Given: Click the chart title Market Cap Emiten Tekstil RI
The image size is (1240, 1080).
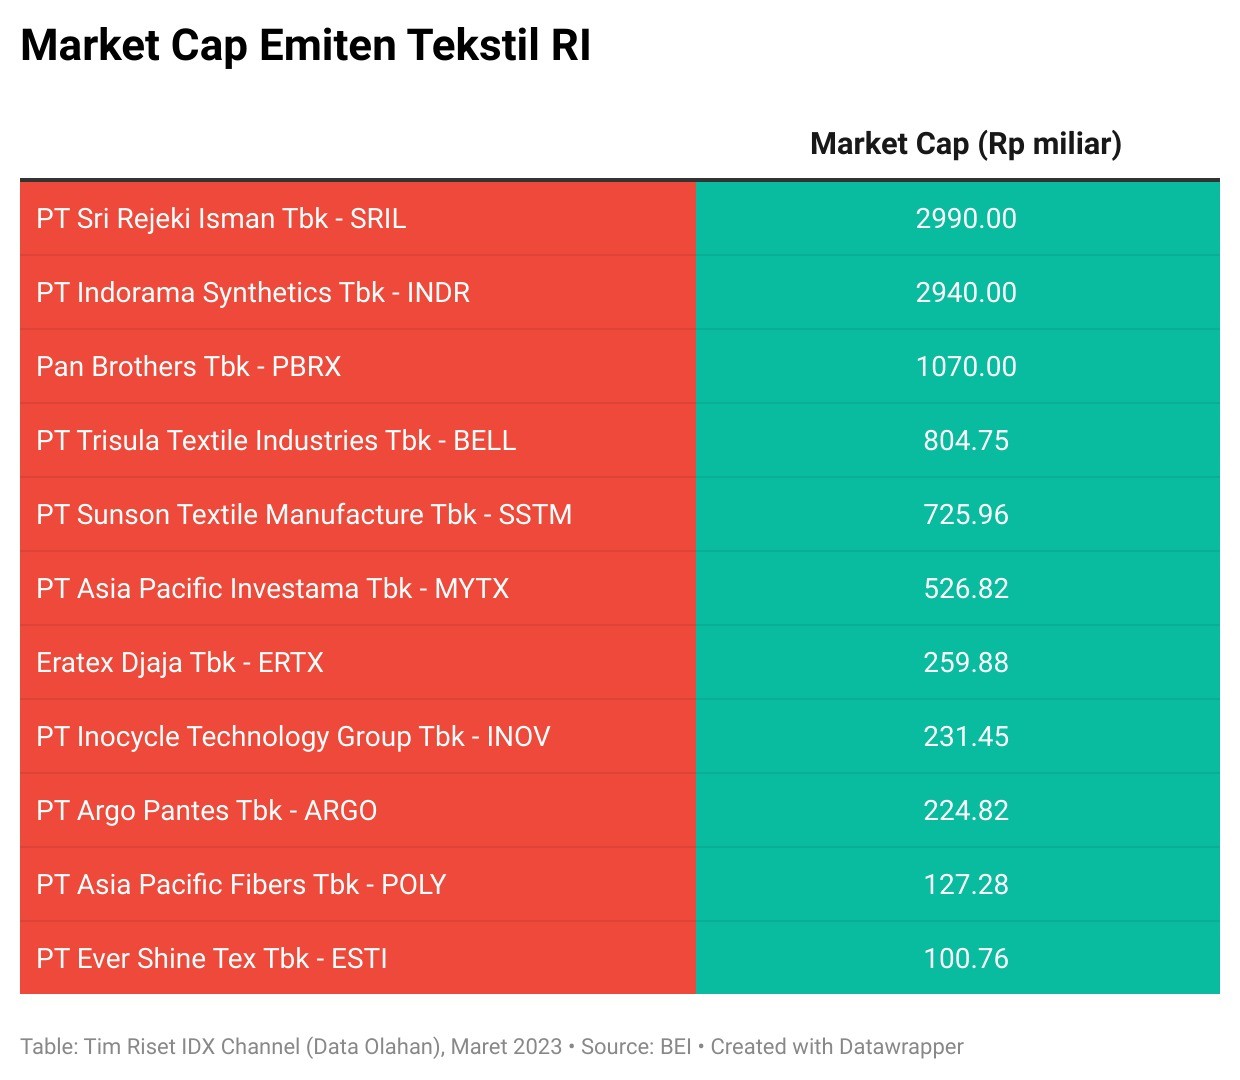Looking at the screenshot, I should click(x=305, y=46).
